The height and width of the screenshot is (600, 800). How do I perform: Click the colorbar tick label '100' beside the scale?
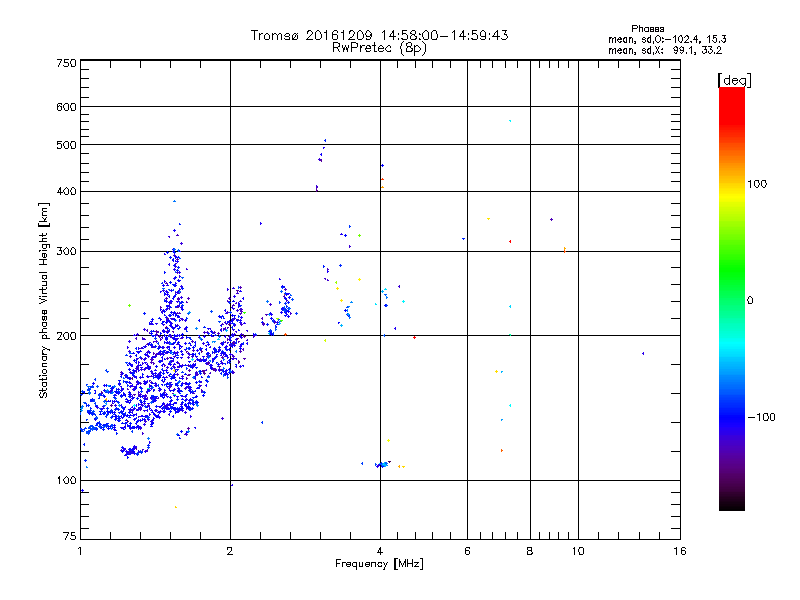(757, 184)
